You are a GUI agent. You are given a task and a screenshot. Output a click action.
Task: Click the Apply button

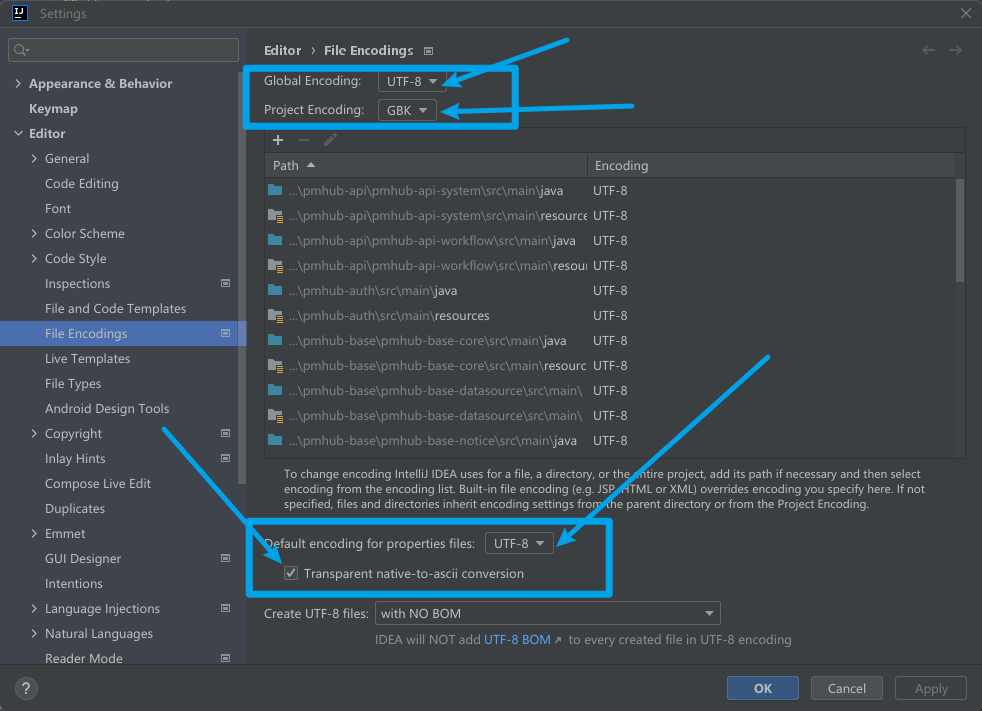coord(931,688)
